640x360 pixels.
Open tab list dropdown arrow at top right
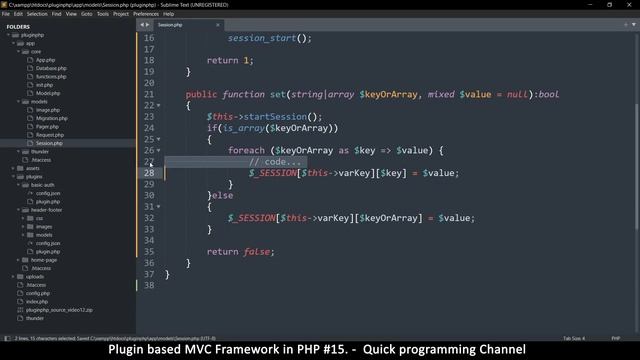633,25
